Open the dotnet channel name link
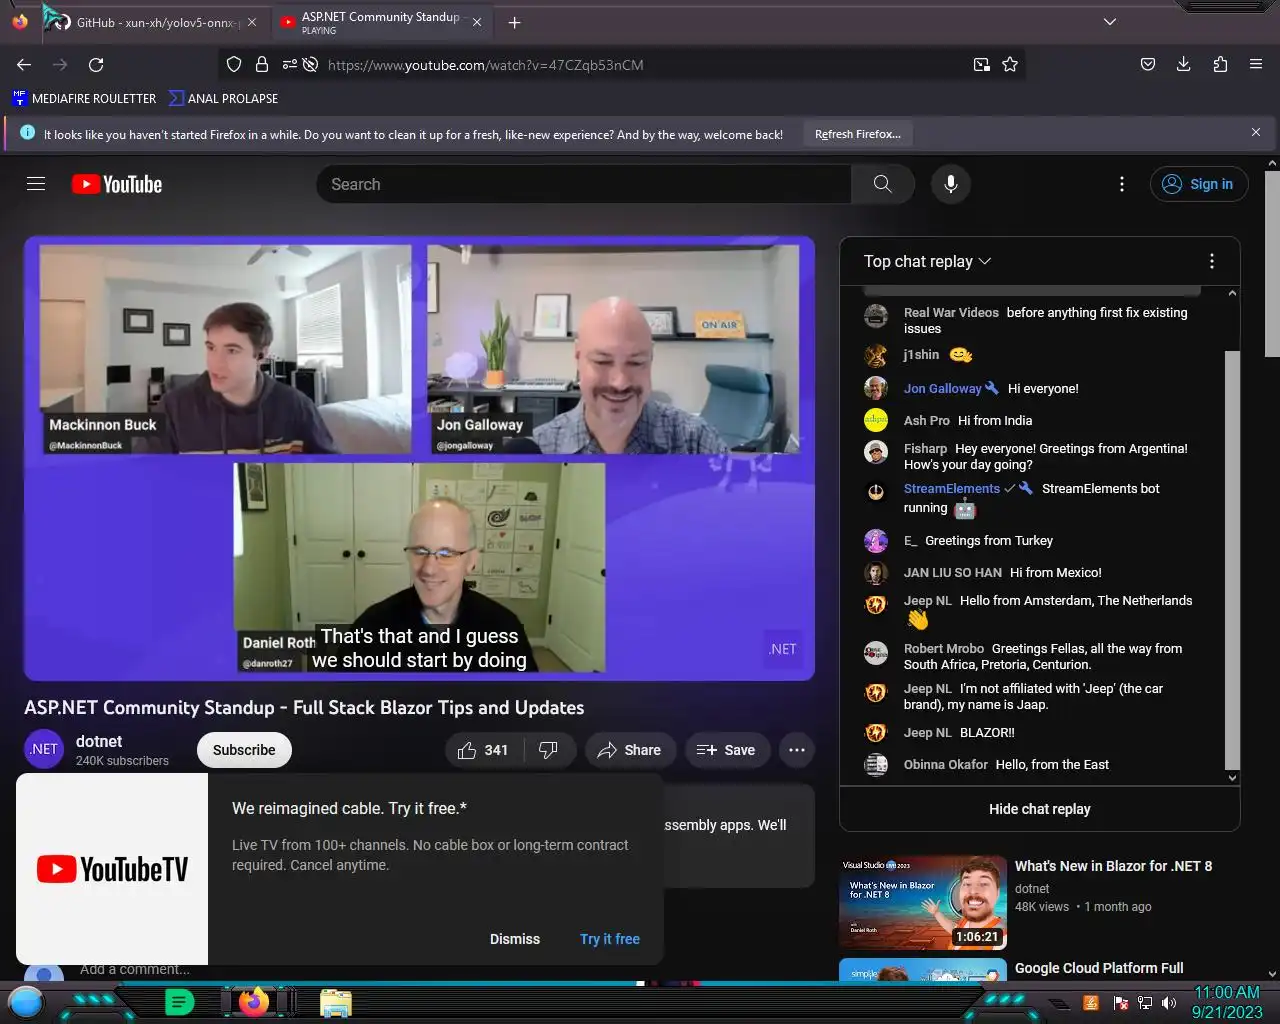This screenshot has width=1280, height=1024. pyautogui.click(x=99, y=741)
